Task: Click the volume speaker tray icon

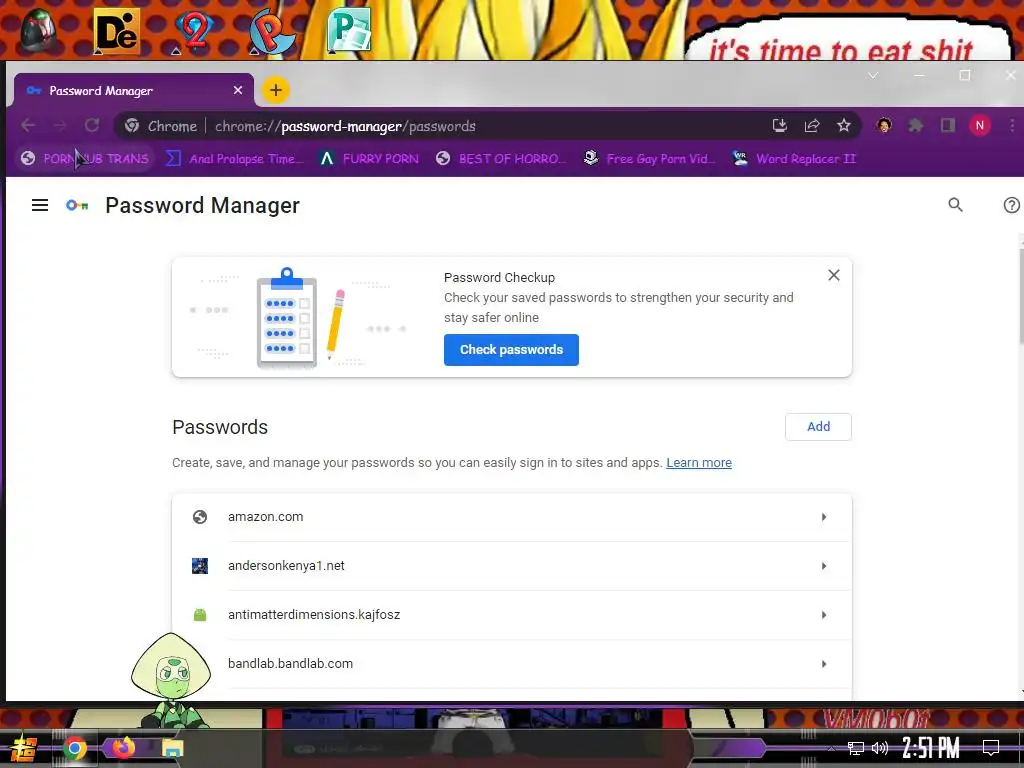Action: (x=880, y=748)
